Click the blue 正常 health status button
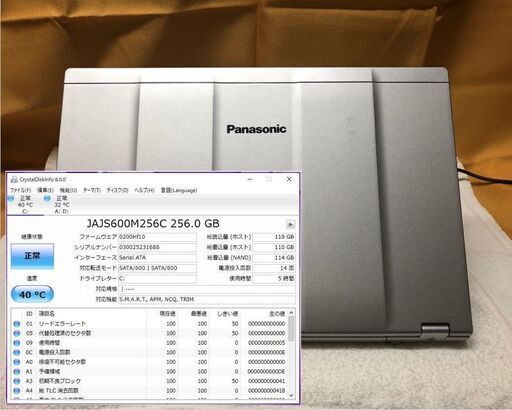The image size is (512, 410). pyautogui.click(x=32, y=256)
